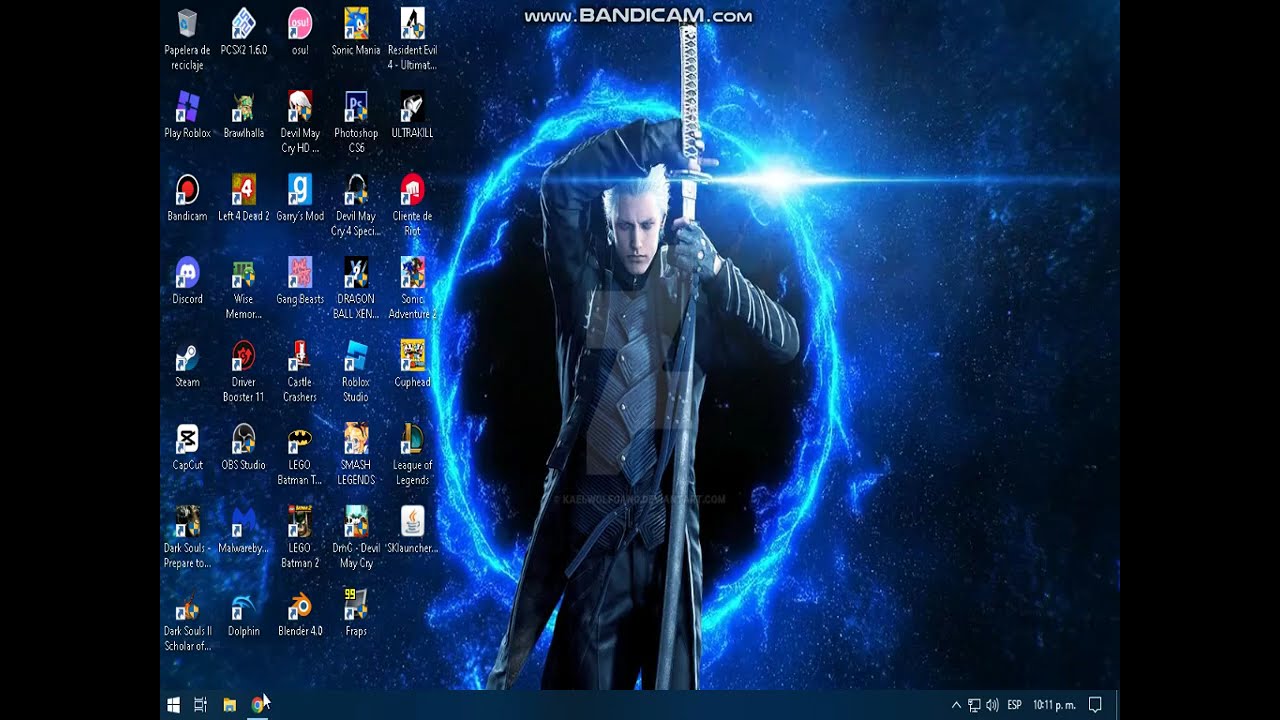Click the Bandicam desktop shortcut

[187, 198]
